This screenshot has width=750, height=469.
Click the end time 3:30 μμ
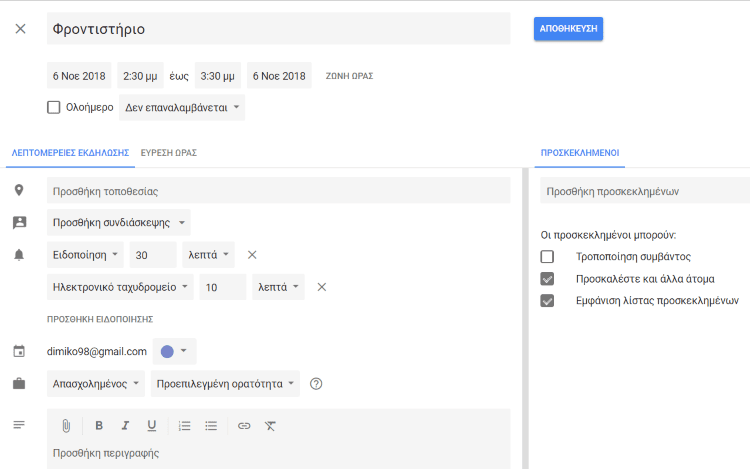coord(218,76)
